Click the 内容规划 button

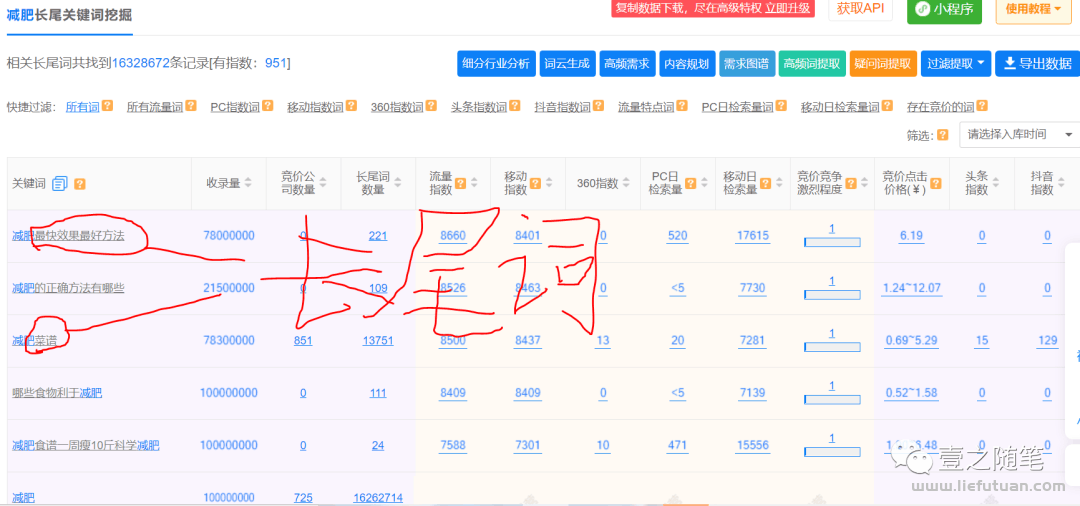(687, 63)
